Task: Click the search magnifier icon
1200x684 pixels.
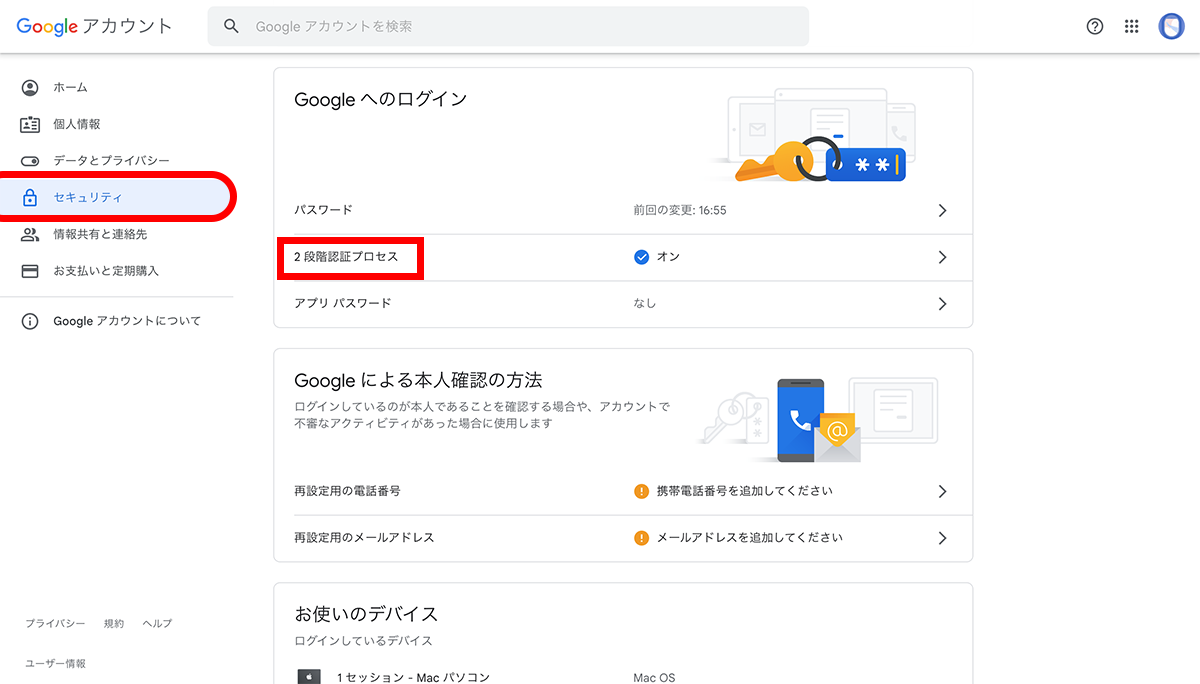Action: click(x=232, y=26)
